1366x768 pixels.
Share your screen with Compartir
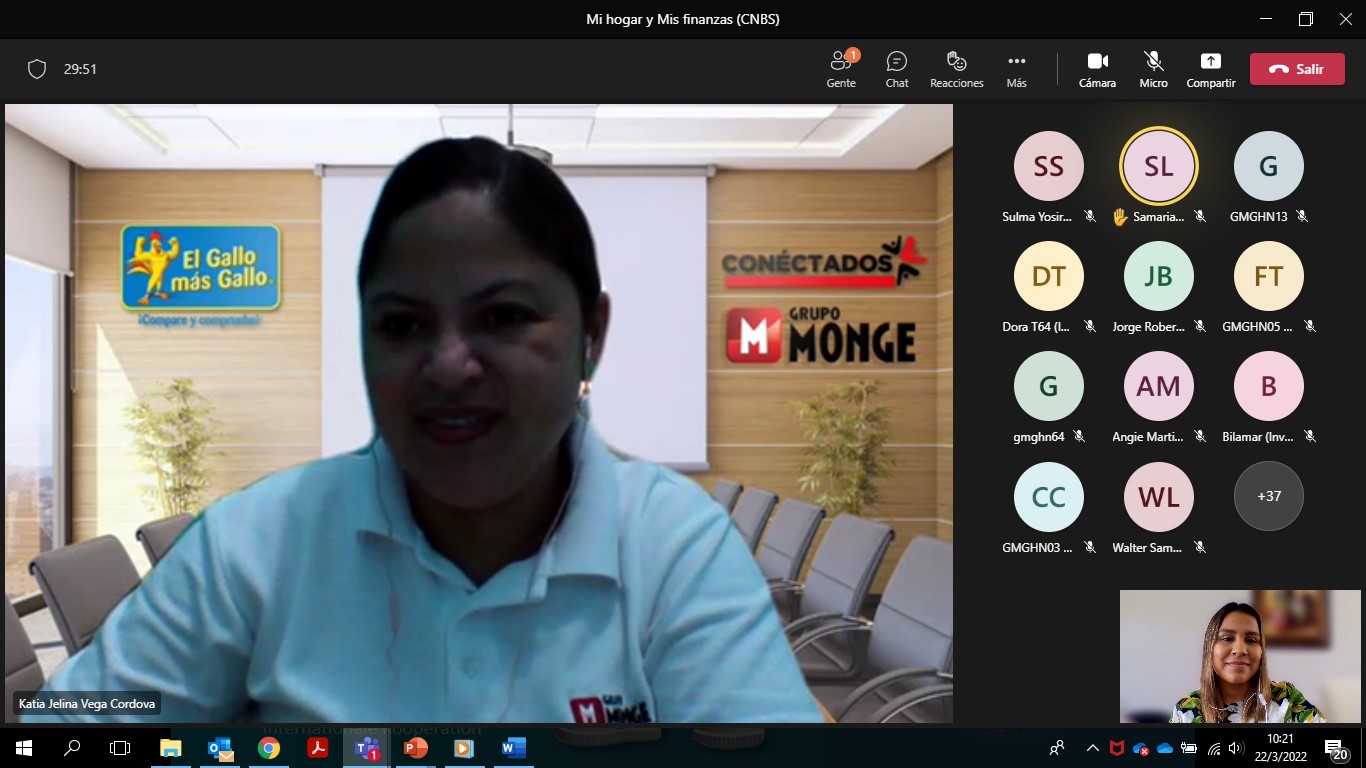tap(1210, 69)
